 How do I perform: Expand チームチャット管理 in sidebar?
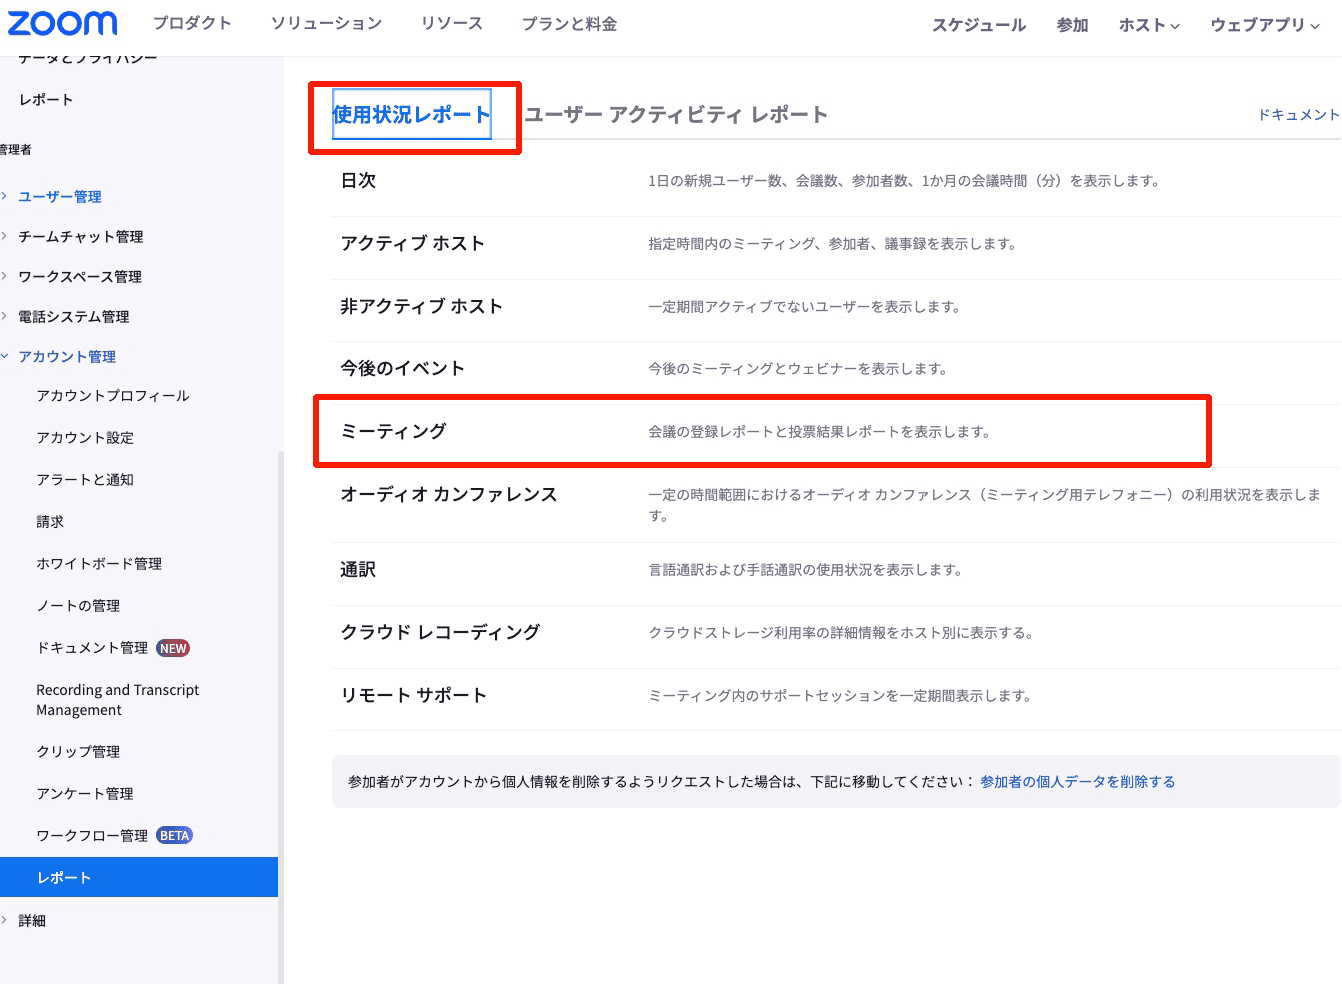(x=80, y=237)
